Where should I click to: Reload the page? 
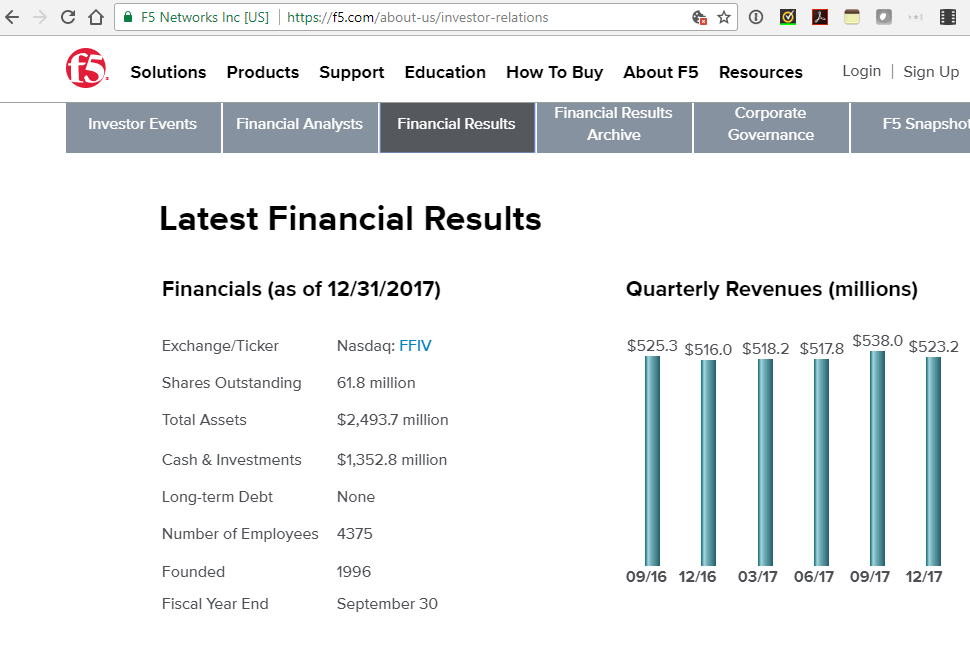(x=67, y=17)
